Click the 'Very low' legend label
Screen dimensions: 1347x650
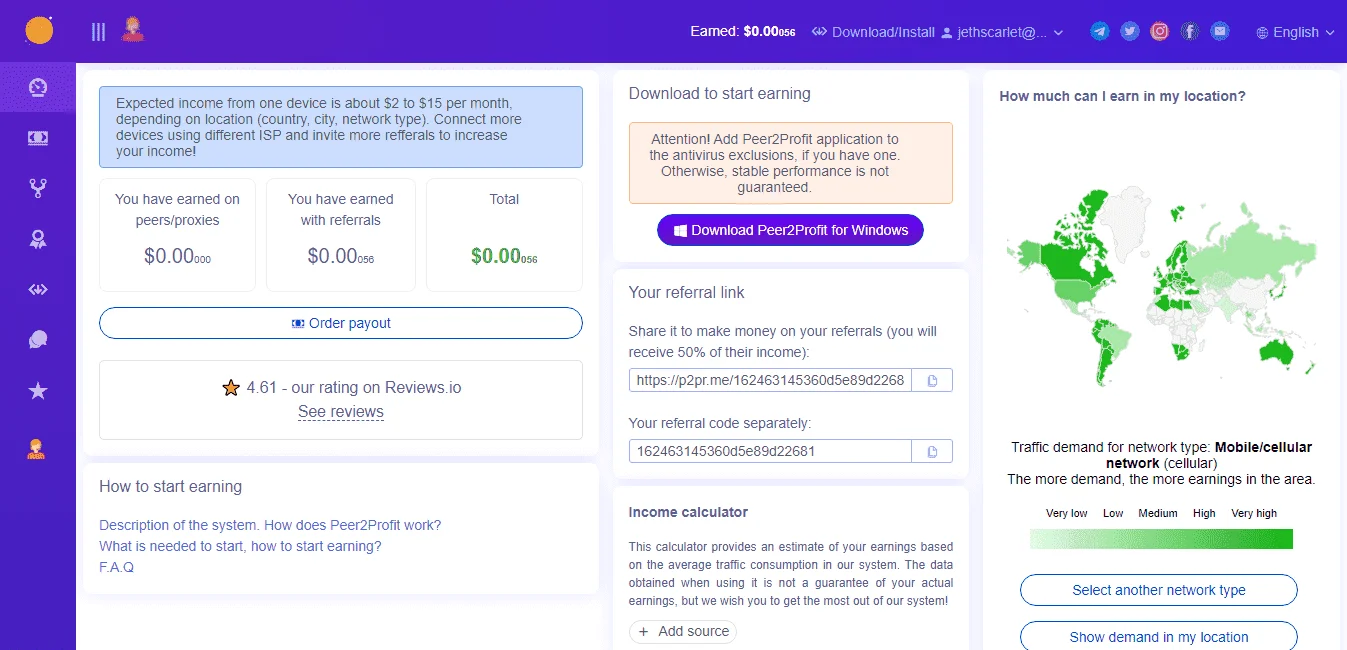click(x=1066, y=513)
